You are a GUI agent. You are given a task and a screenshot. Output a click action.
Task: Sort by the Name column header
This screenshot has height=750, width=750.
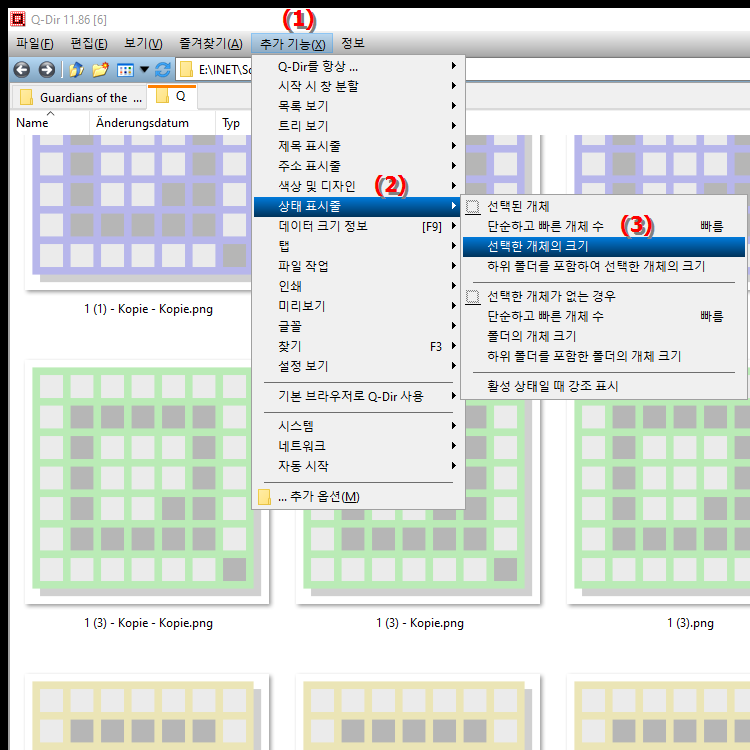point(50,123)
